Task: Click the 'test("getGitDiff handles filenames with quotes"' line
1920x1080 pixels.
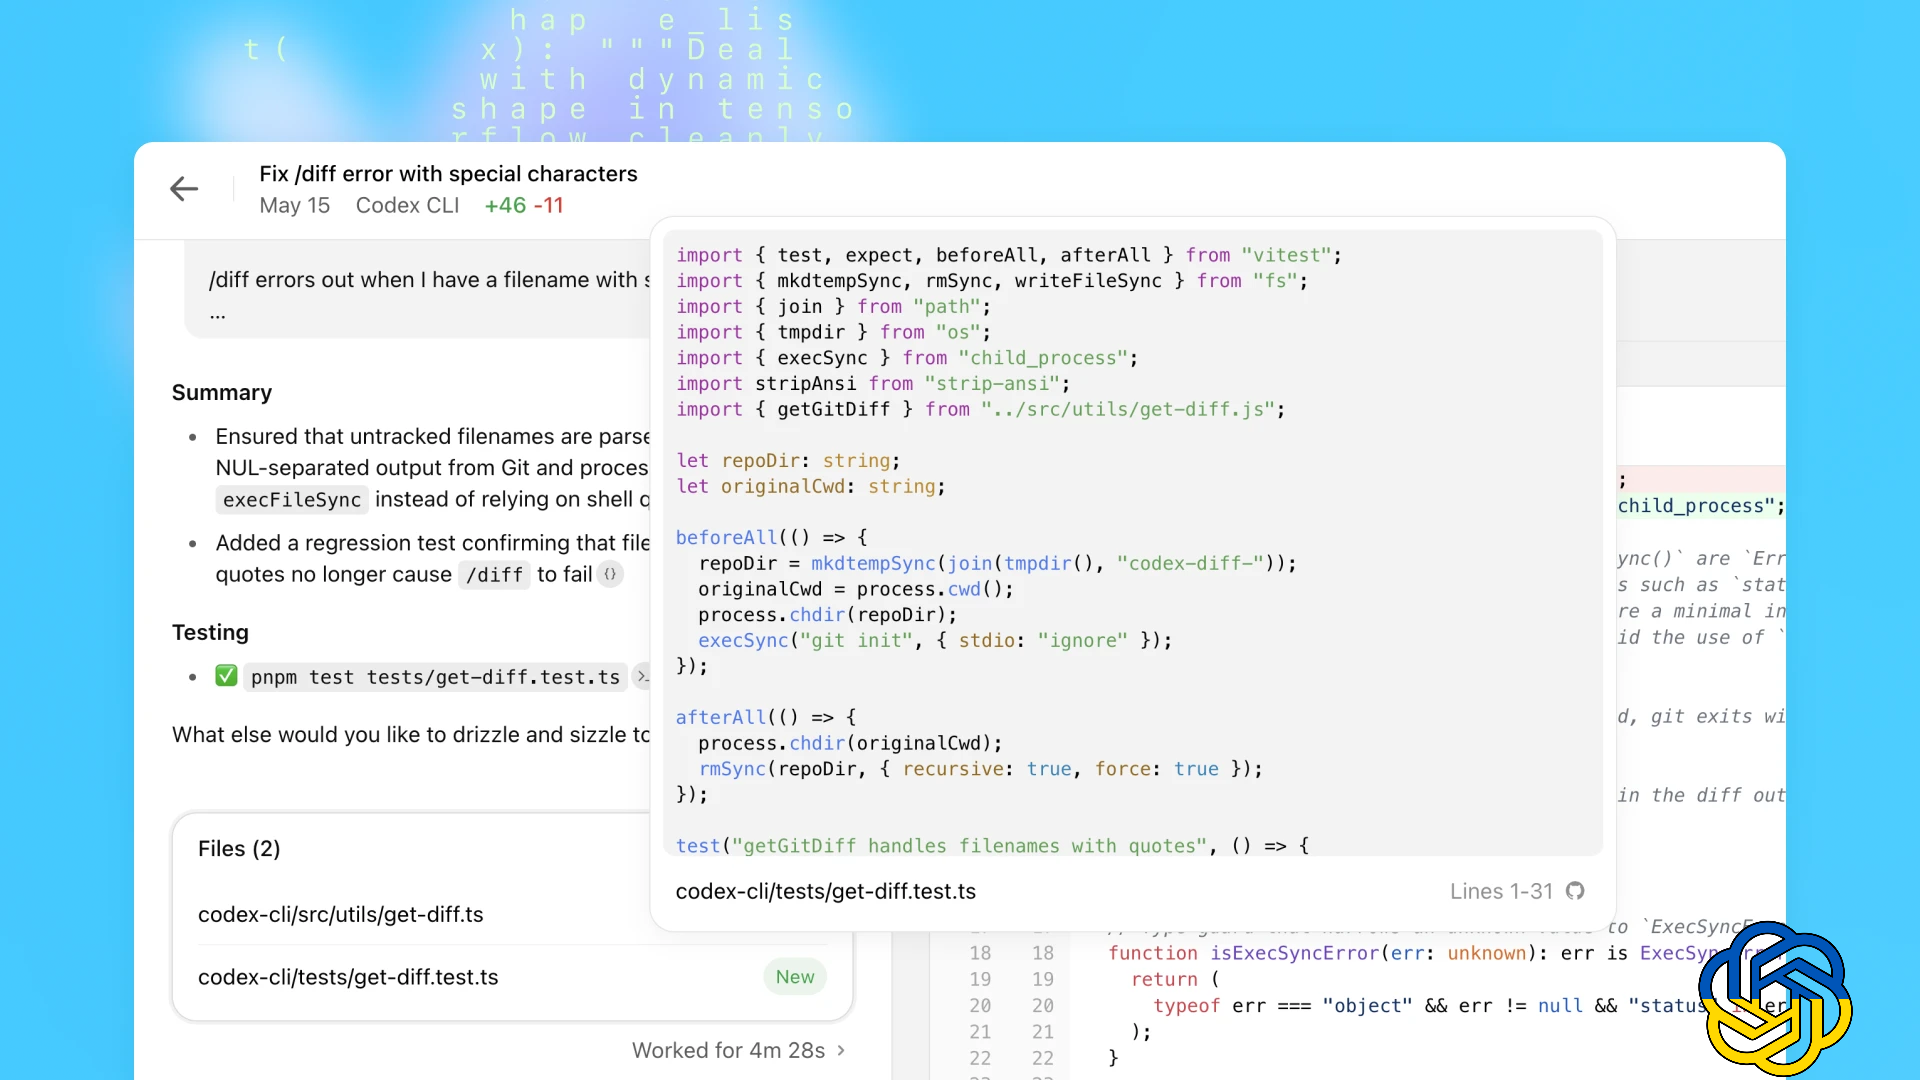Action: pos(992,845)
